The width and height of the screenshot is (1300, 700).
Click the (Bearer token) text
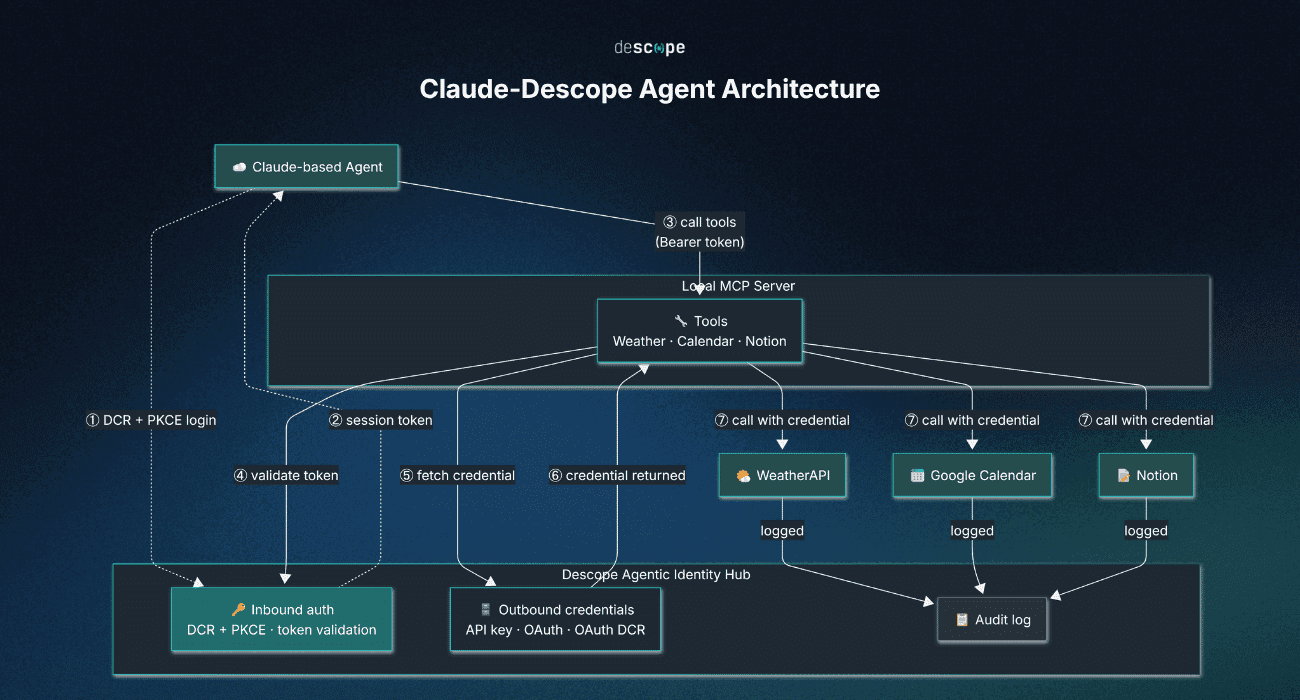(700, 242)
